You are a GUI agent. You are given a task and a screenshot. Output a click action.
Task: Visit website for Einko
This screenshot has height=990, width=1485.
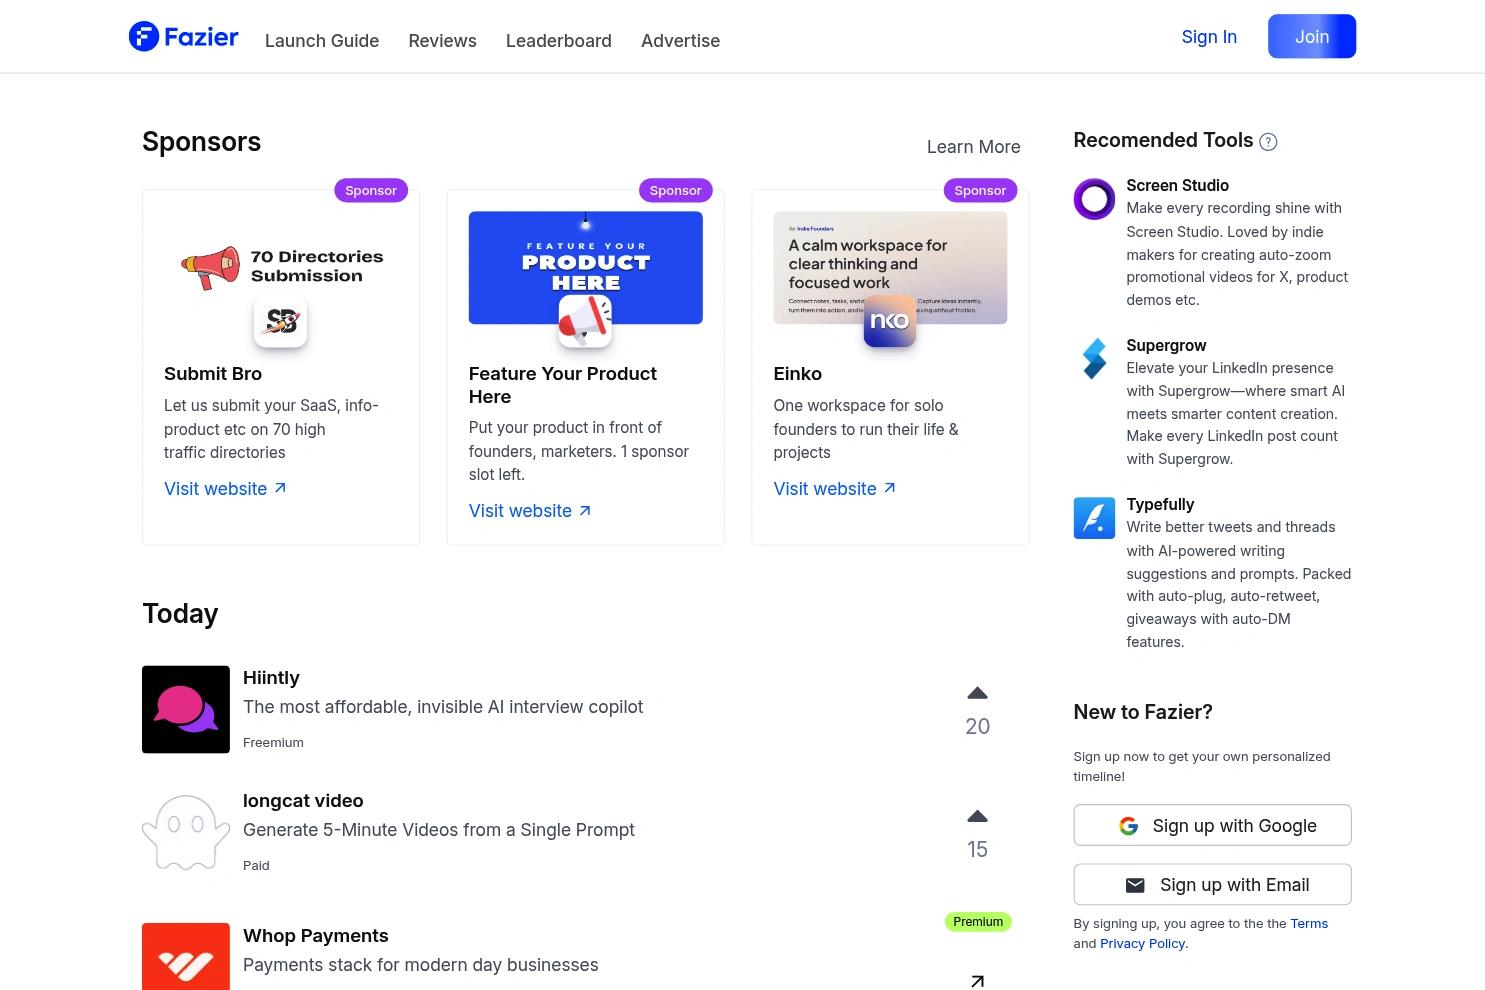click(x=834, y=489)
